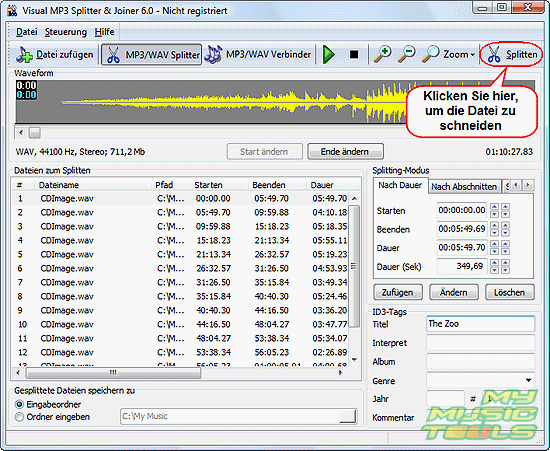The image size is (550, 451).
Task: Decrease Starten time with first down arrow
Action: pos(494,214)
